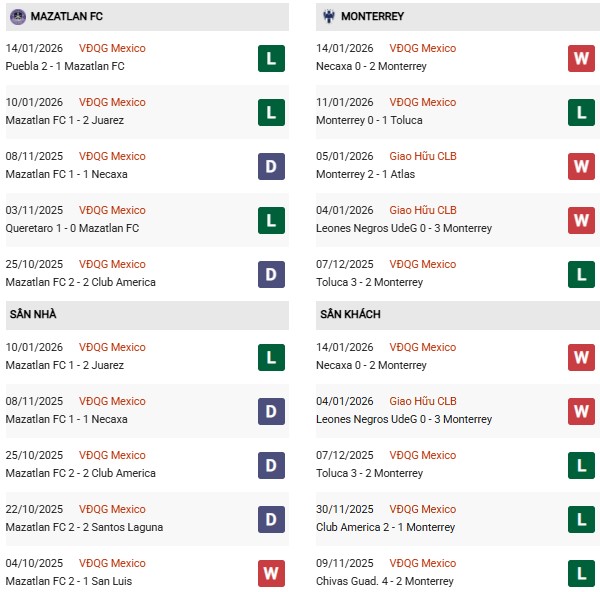The image size is (600, 592).
Task: Click the W badge for Necaxa 0-2 Monterrey on 14/01/2026 in the top list
Action: tap(581, 58)
